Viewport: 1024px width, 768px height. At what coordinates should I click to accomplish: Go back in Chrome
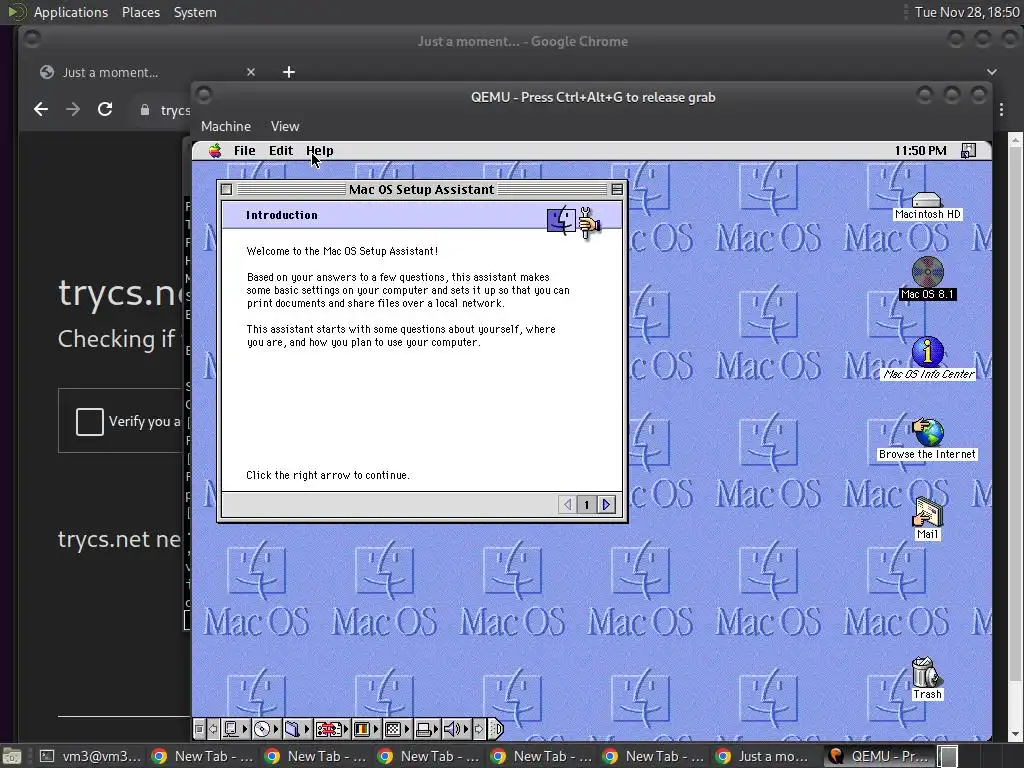[x=41, y=109]
